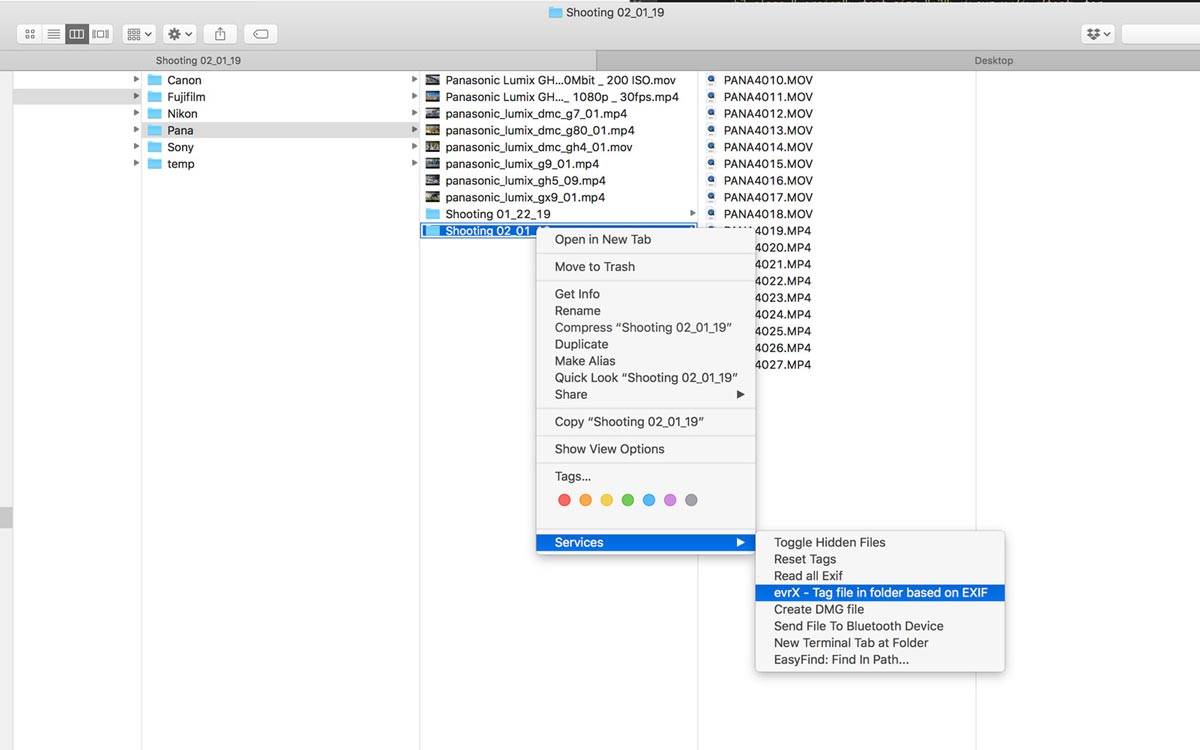Screen dimensions: 1200x750
Task: Click PANA4010.MOV file icon
Action: click(711, 80)
